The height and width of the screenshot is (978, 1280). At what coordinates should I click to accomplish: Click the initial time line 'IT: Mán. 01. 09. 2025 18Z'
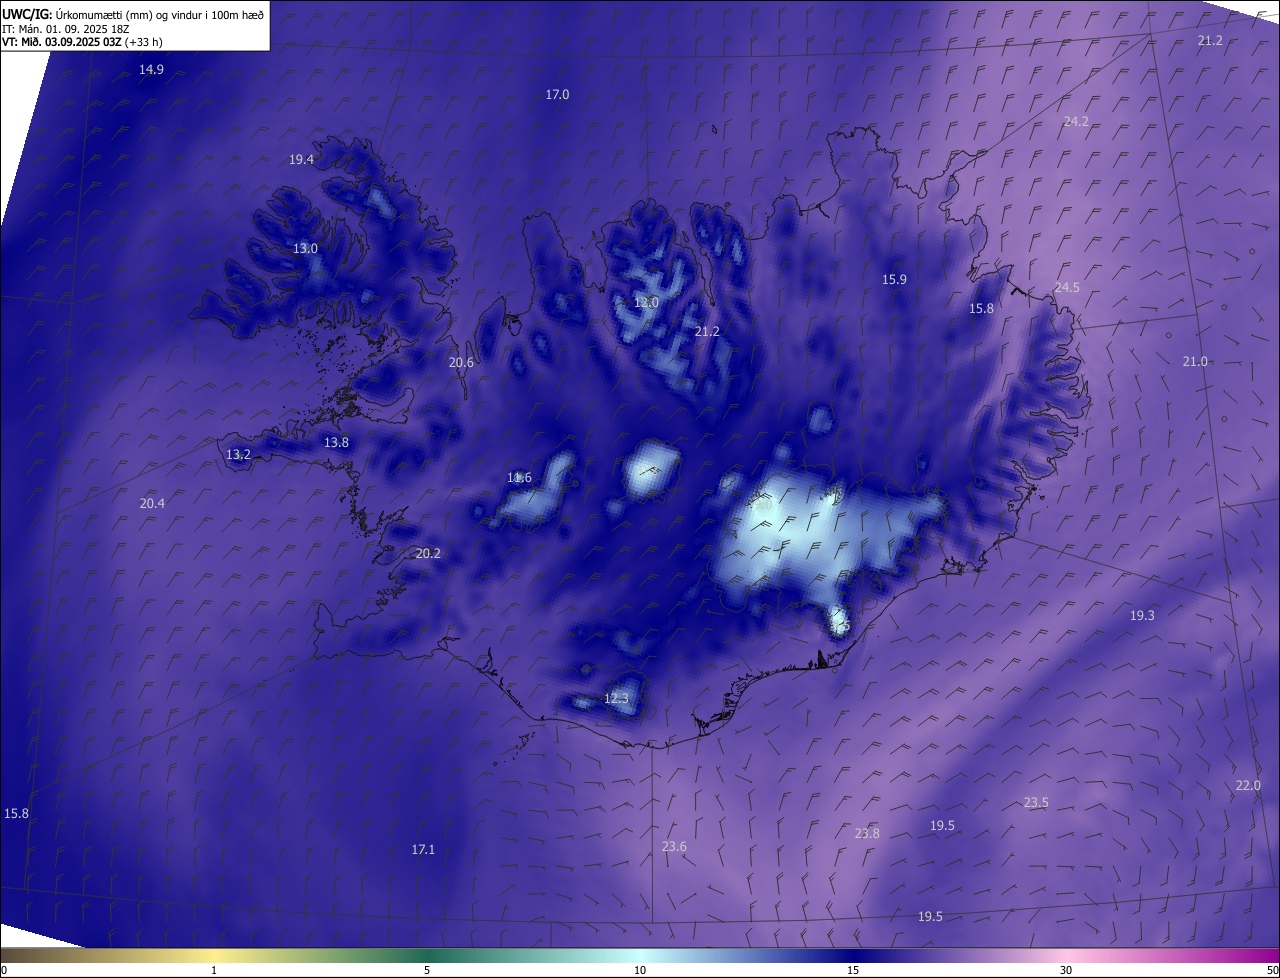click(65, 28)
